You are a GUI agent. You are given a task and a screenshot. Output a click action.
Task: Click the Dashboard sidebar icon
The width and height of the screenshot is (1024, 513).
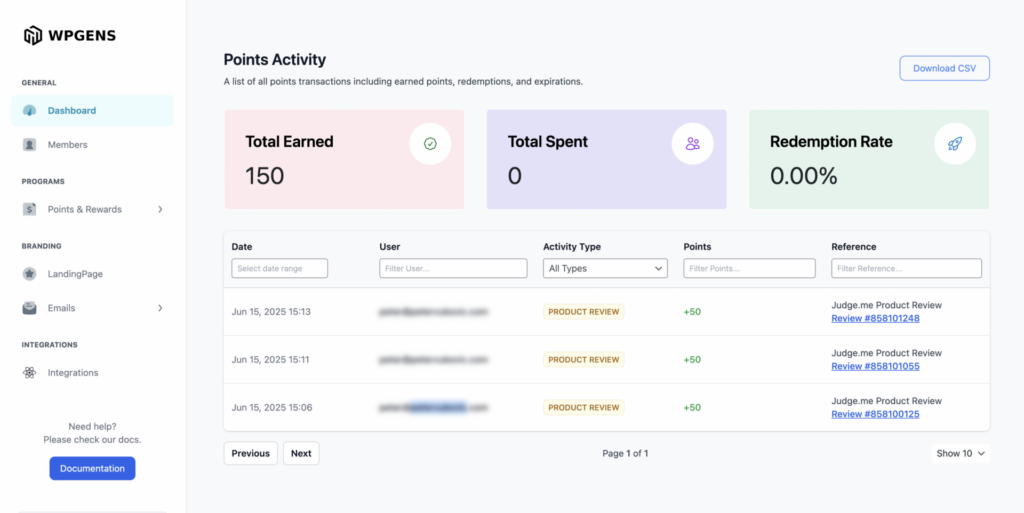click(x=30, y=111)
